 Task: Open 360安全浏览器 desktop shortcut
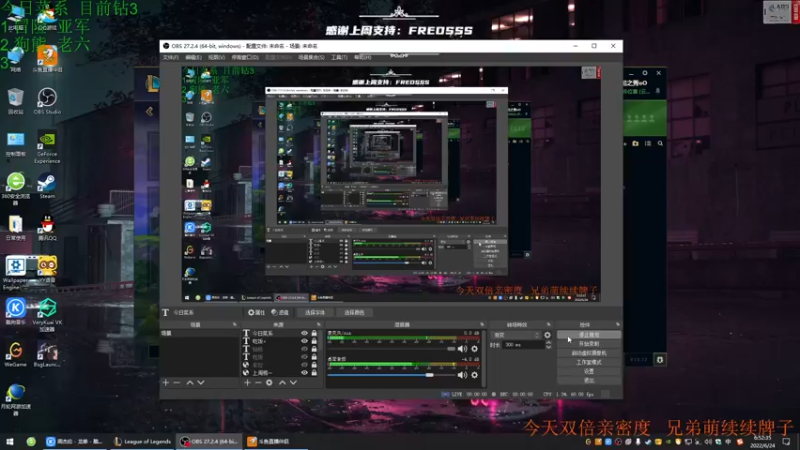point(15,189)
